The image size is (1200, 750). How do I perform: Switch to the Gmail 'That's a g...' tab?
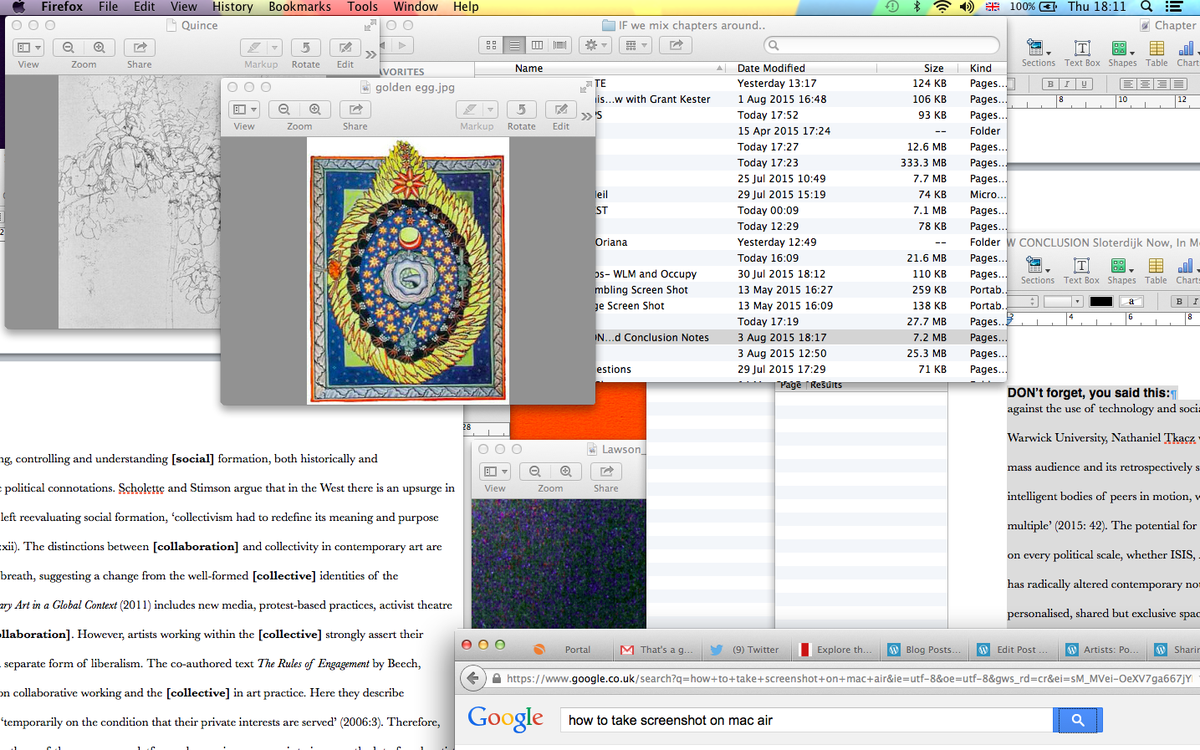(656, 649)
